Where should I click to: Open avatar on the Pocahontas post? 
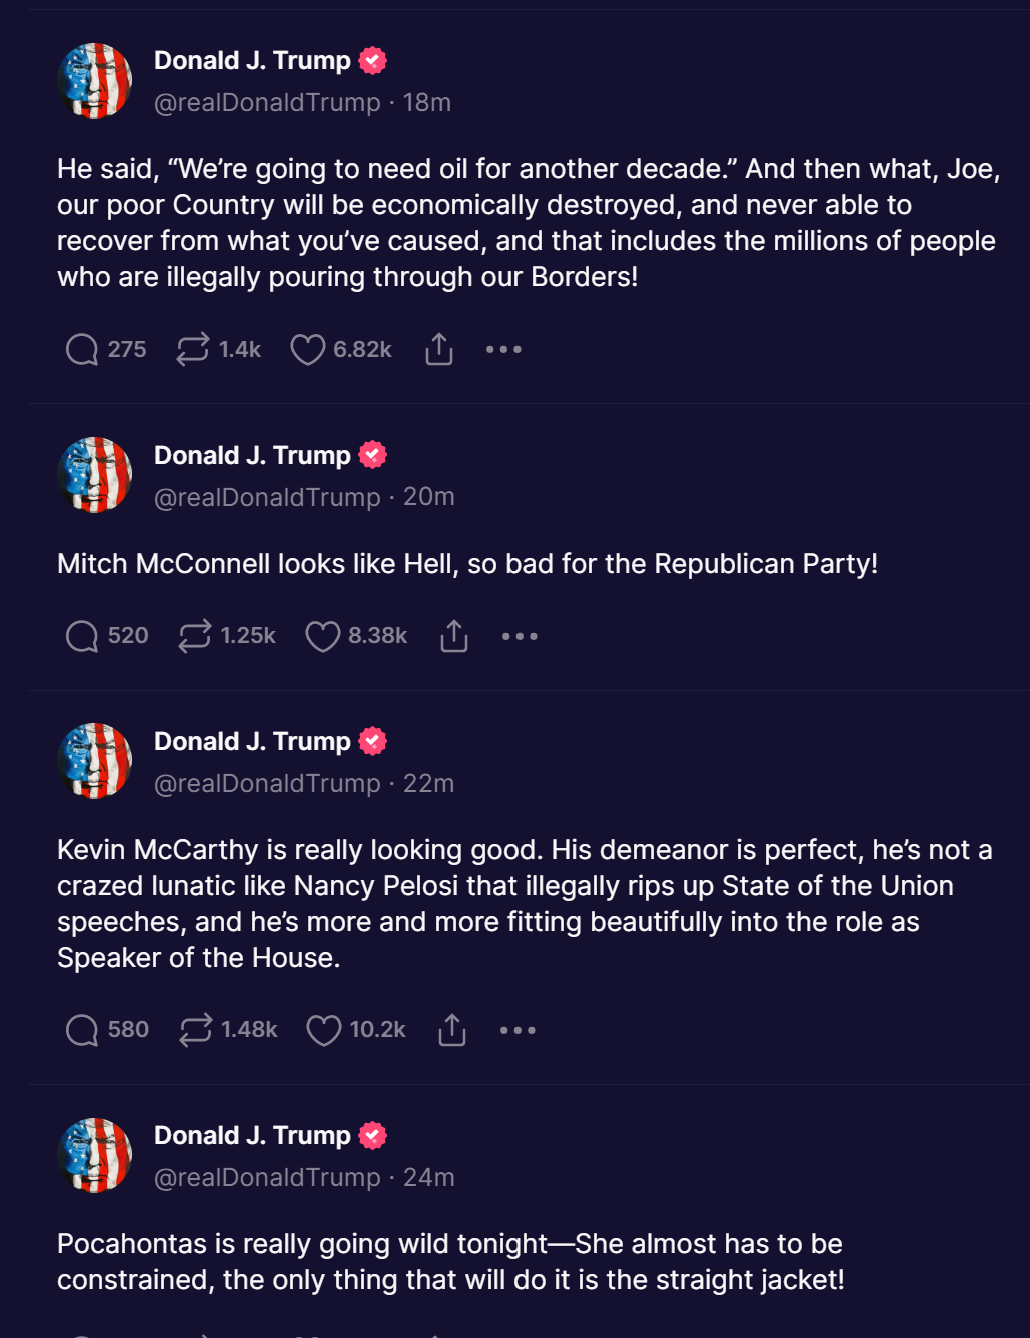95,1155
